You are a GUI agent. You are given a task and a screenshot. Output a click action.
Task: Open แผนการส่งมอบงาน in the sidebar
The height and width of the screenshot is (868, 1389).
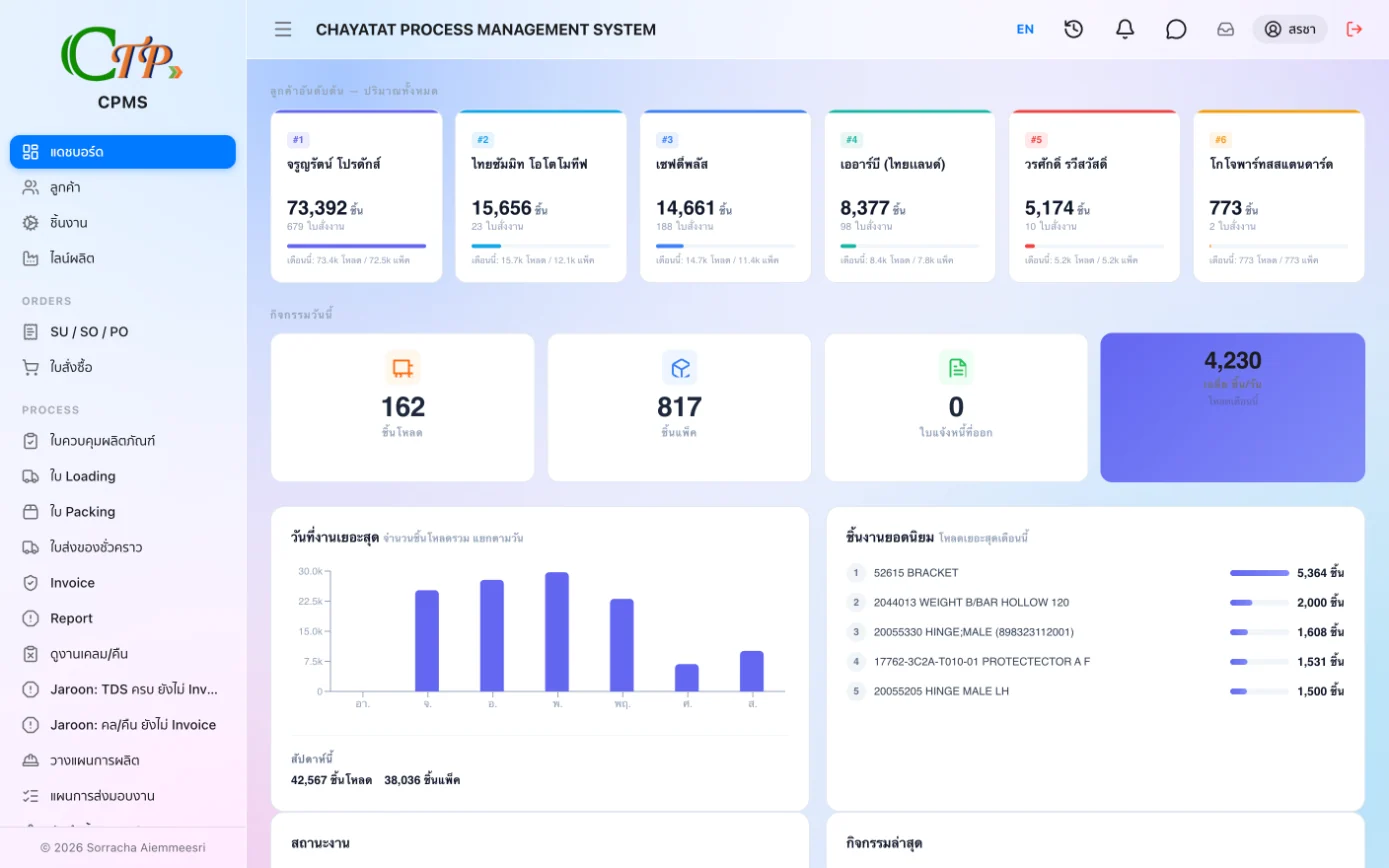click(x=123, y=796)
